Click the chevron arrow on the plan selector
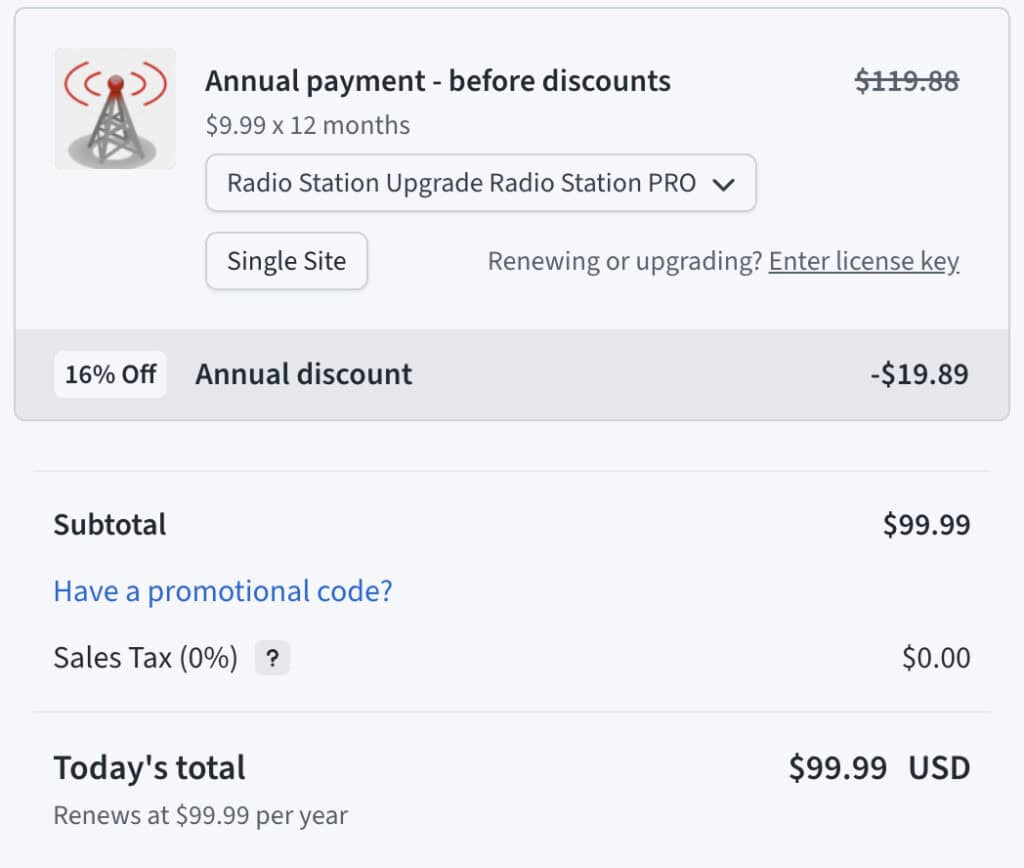Screen dimensions: 1024x868 (x=723, y=184)
